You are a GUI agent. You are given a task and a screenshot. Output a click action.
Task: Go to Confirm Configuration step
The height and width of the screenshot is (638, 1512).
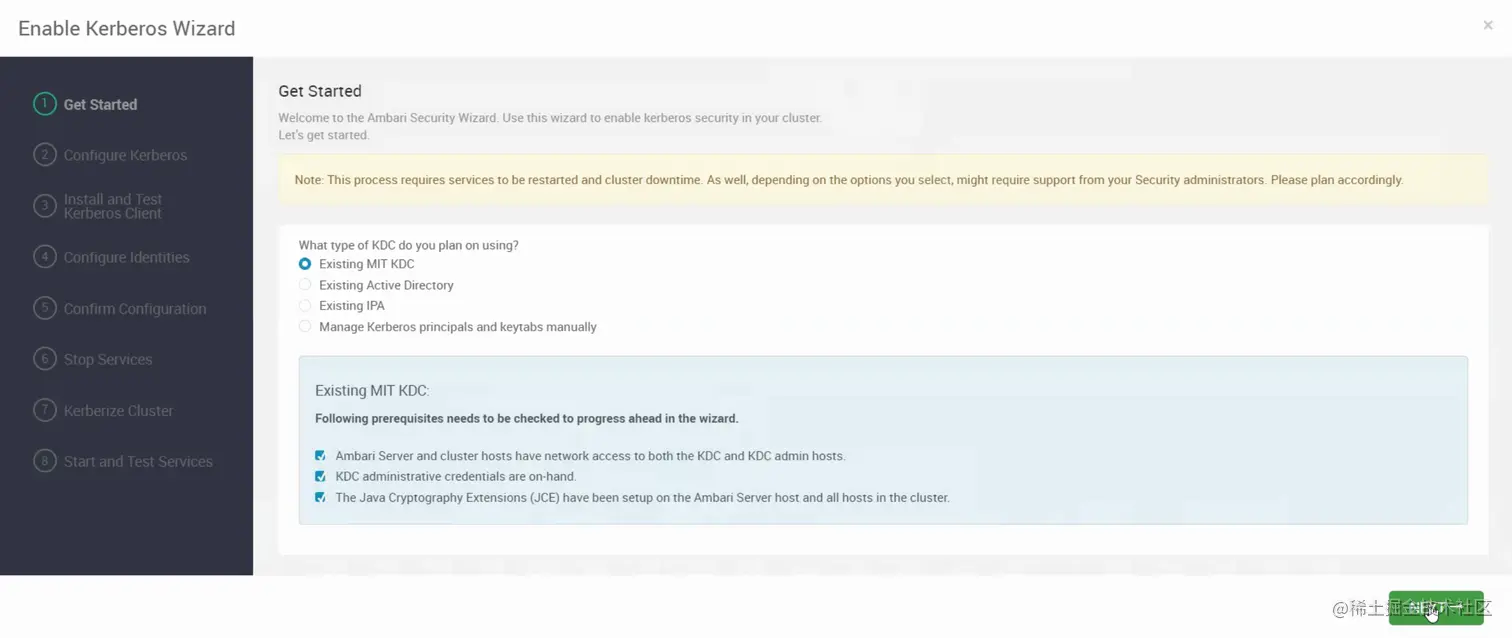[135, 308]
